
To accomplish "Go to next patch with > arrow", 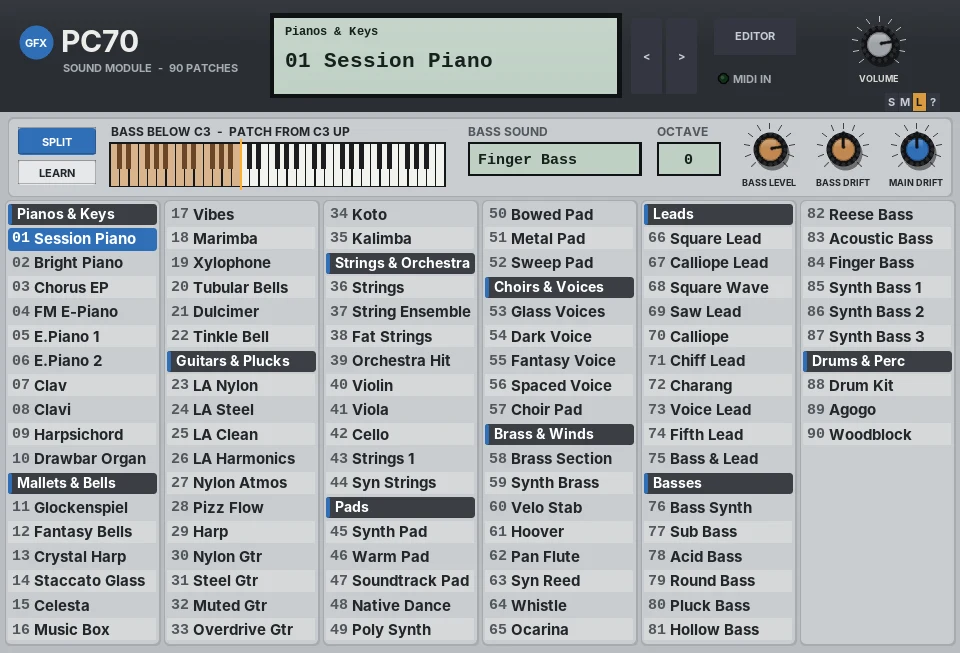I will 681,56.
